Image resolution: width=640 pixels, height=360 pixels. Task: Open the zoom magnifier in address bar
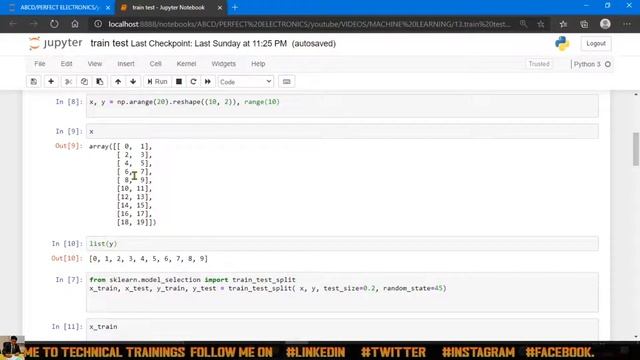point(523,24)
